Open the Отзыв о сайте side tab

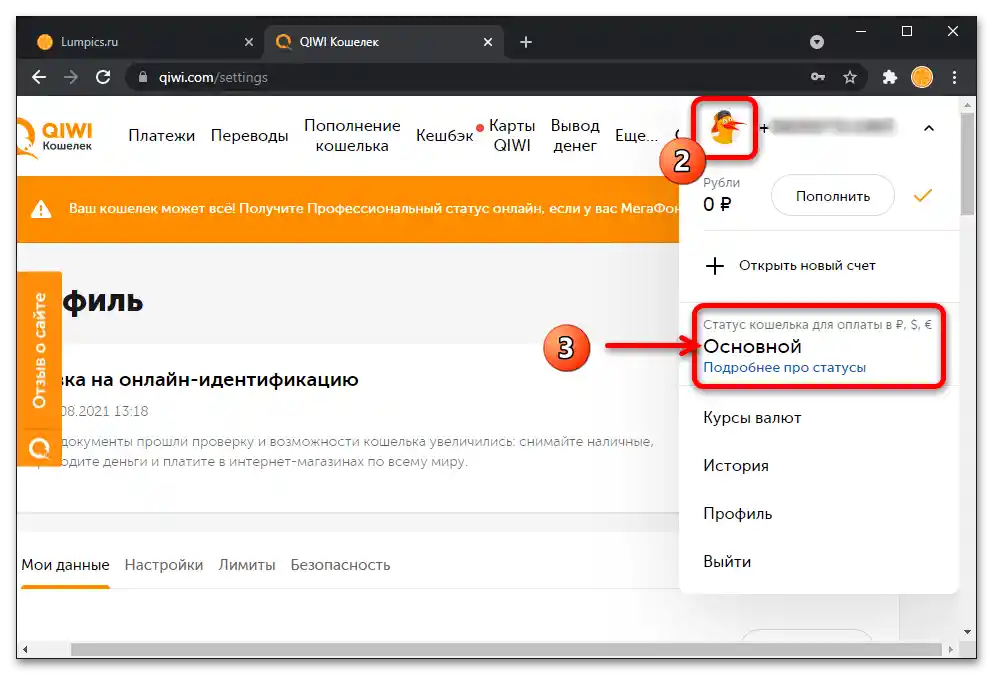(x=39, y=350)
